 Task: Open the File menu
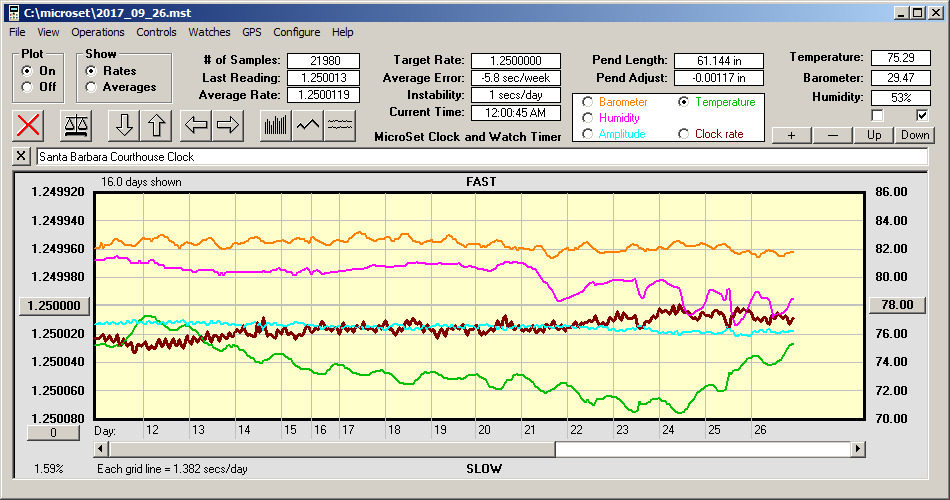[x=17, y=32]
